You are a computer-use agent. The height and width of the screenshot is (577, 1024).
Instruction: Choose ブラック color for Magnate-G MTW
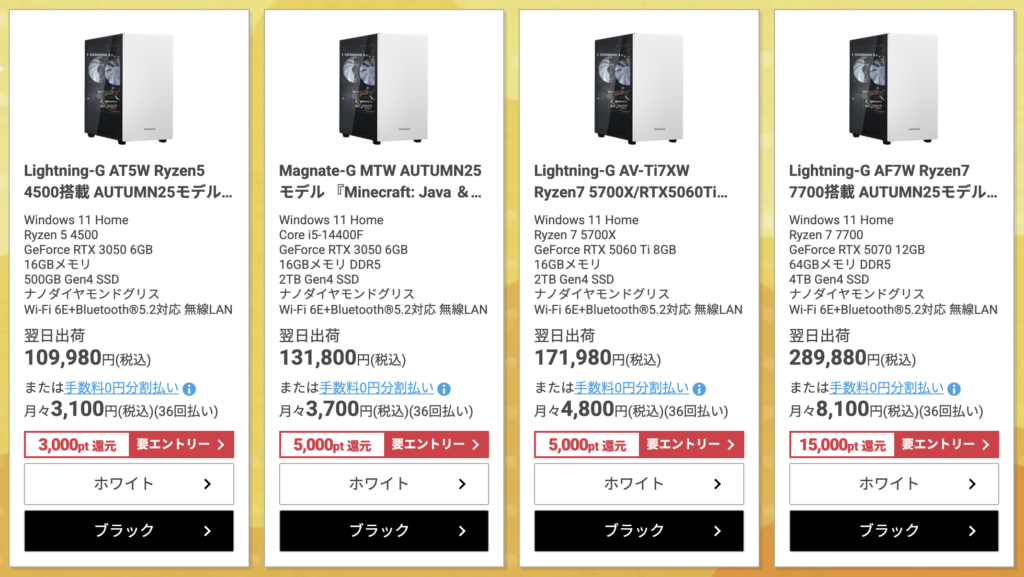(x=384, y=531)
